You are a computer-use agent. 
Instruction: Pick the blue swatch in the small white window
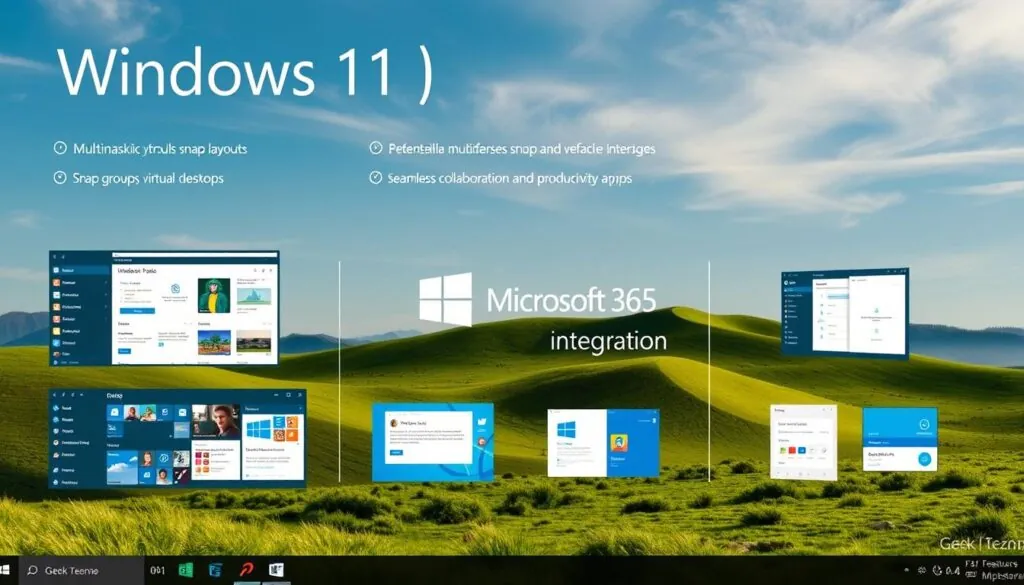point(802,451)
